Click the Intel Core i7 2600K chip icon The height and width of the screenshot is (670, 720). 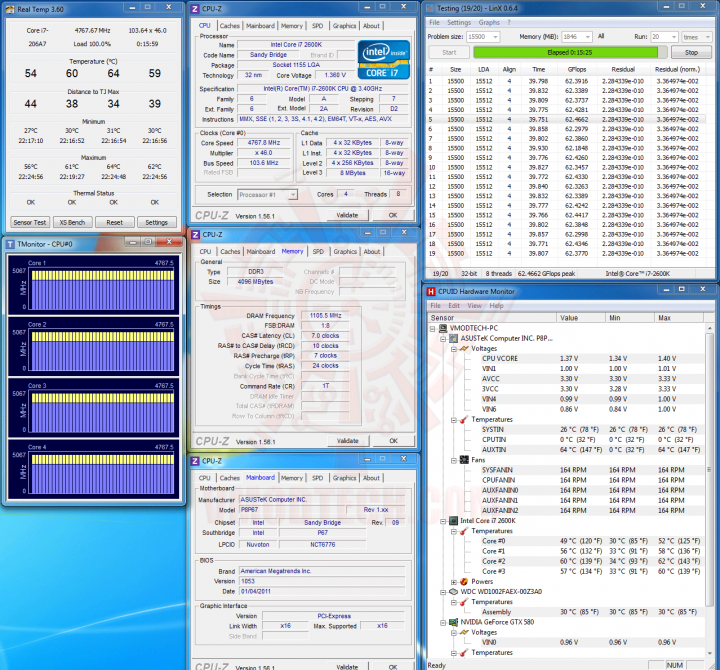point(453,520)
